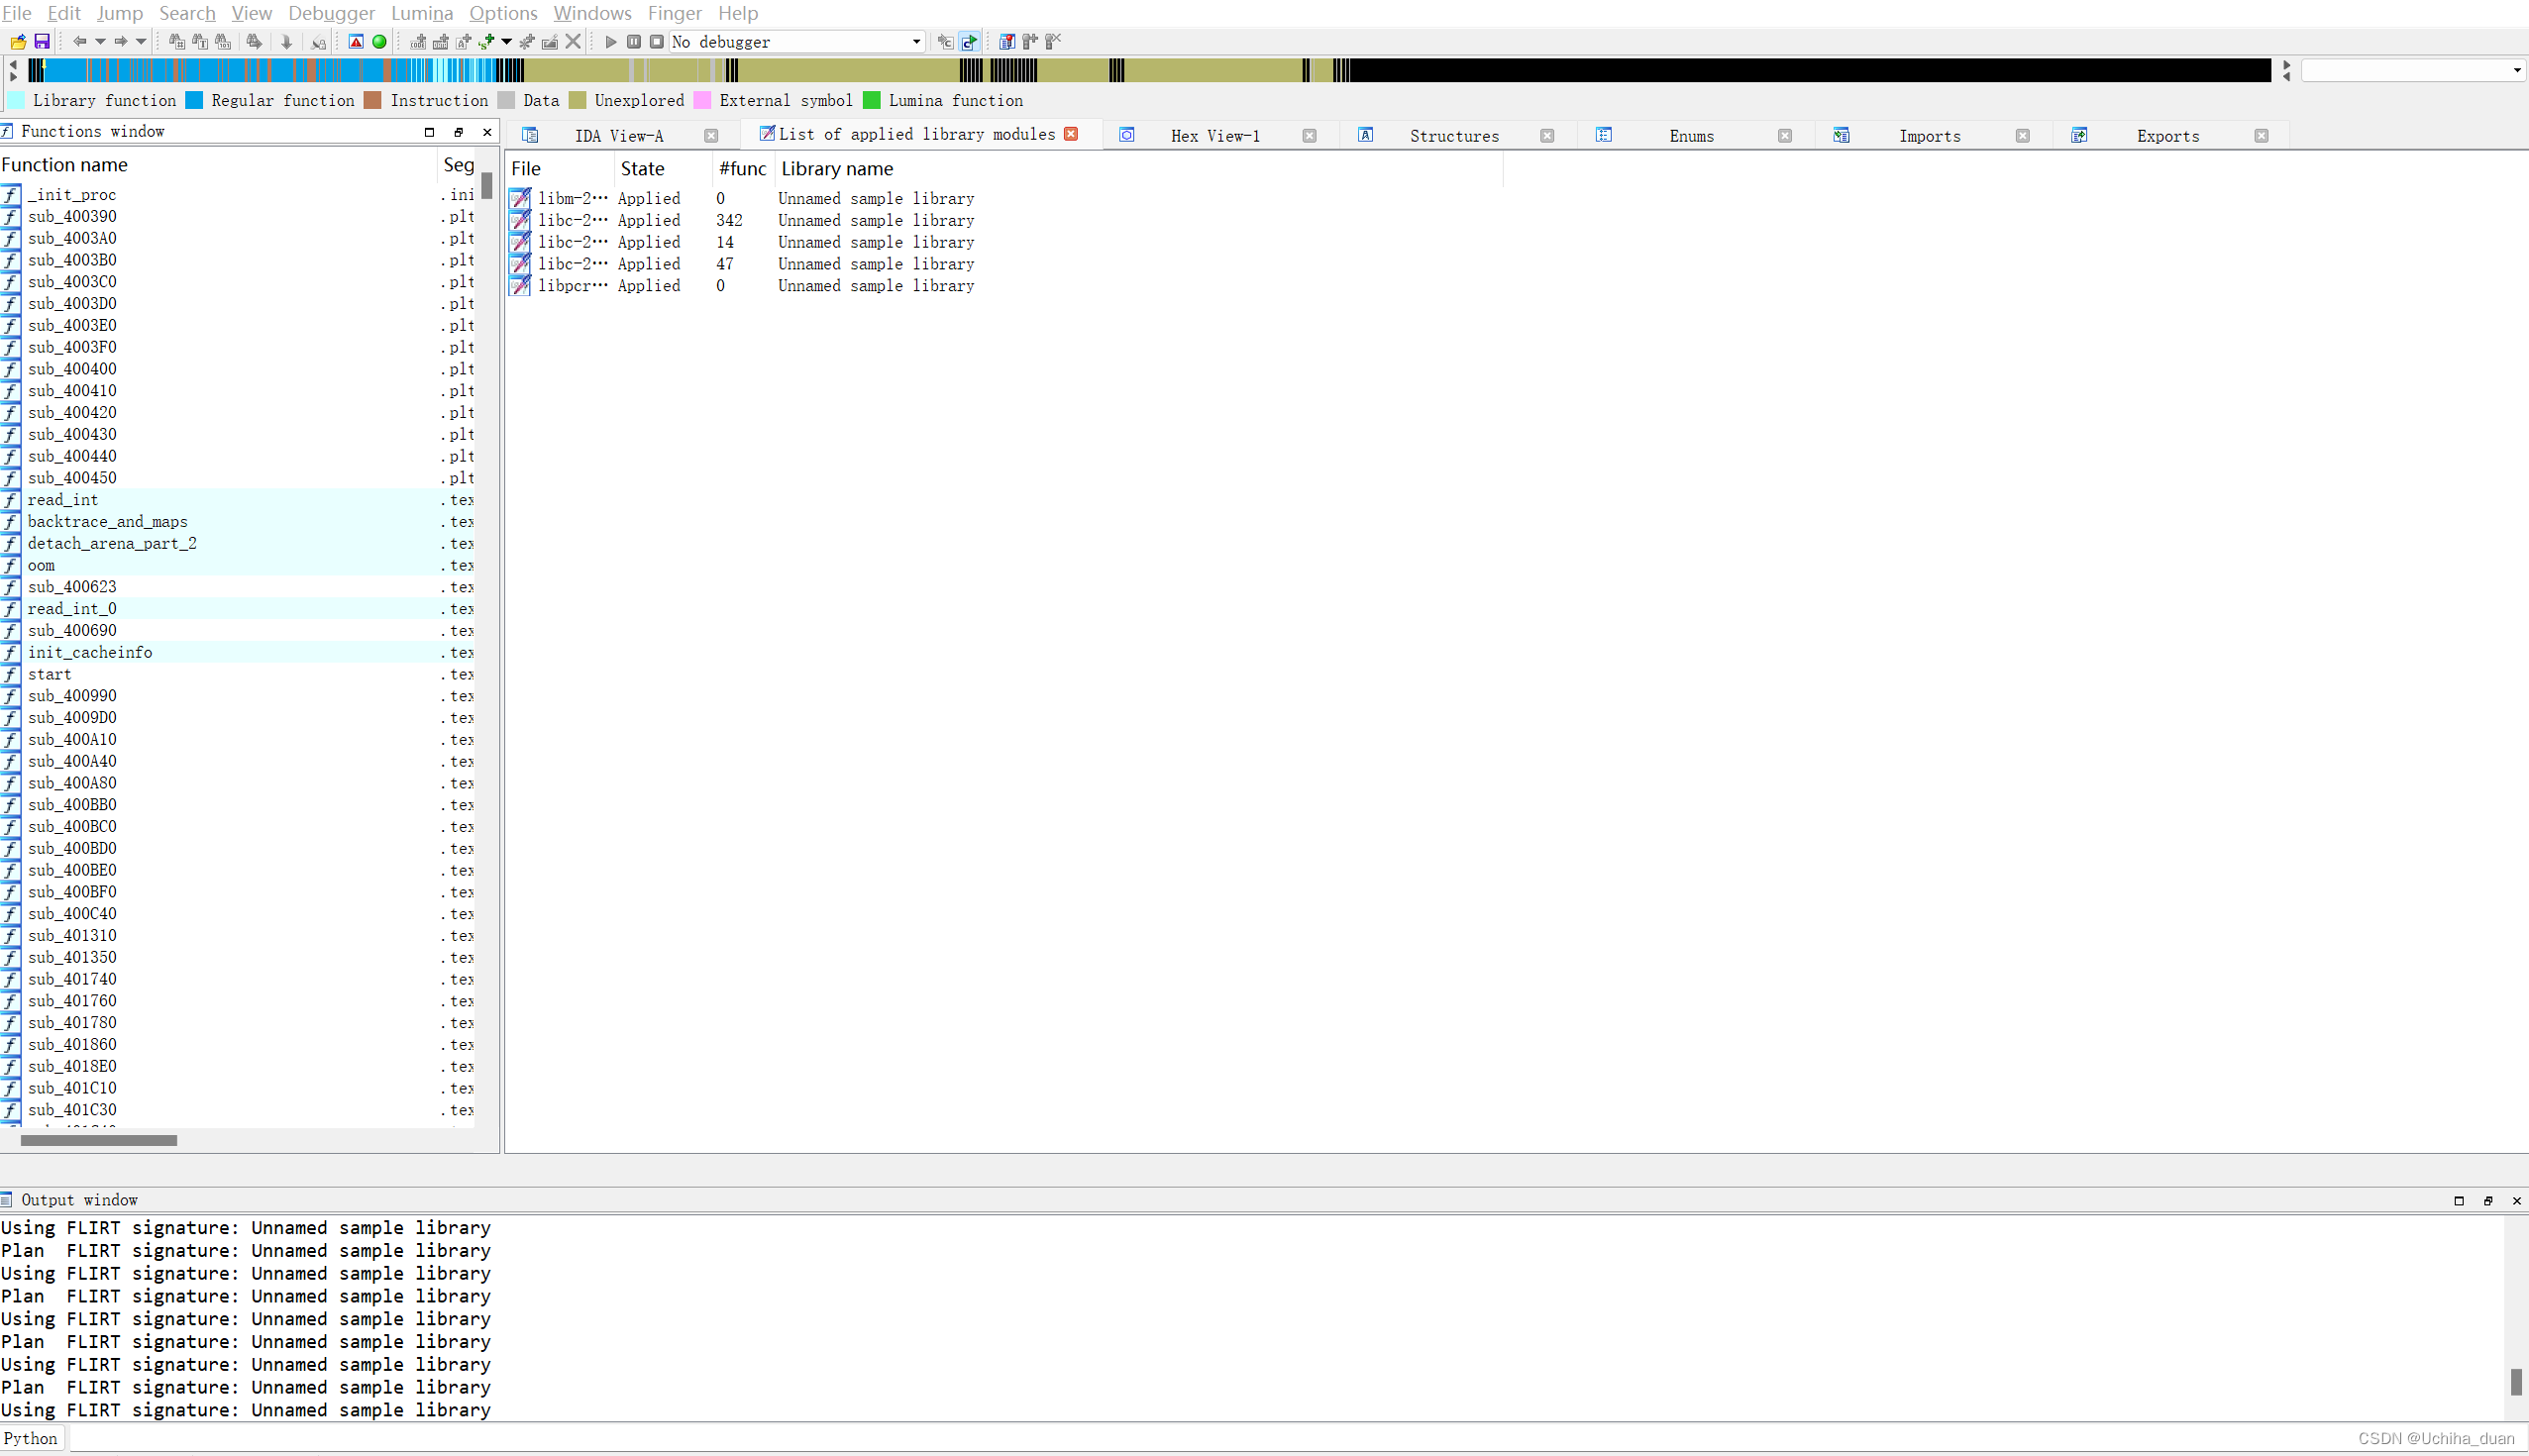Toggle the libpcr signature checkbox

click(520, 286)
